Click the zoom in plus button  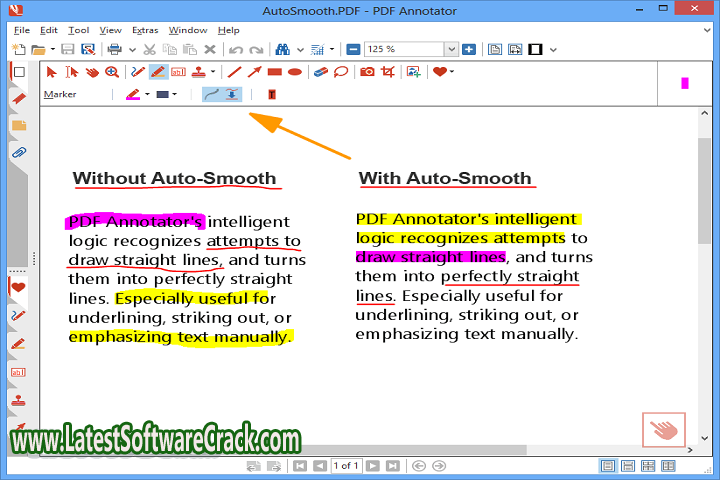[x=469, y=49]
